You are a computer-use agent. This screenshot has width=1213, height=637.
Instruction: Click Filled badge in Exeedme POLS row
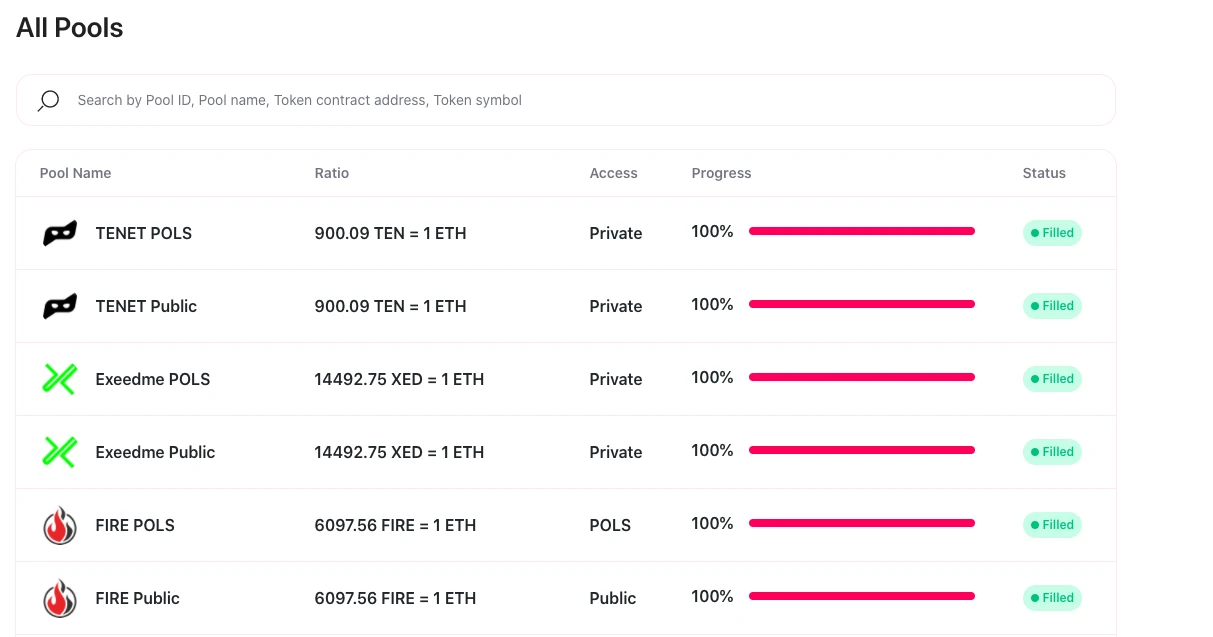1052,379
